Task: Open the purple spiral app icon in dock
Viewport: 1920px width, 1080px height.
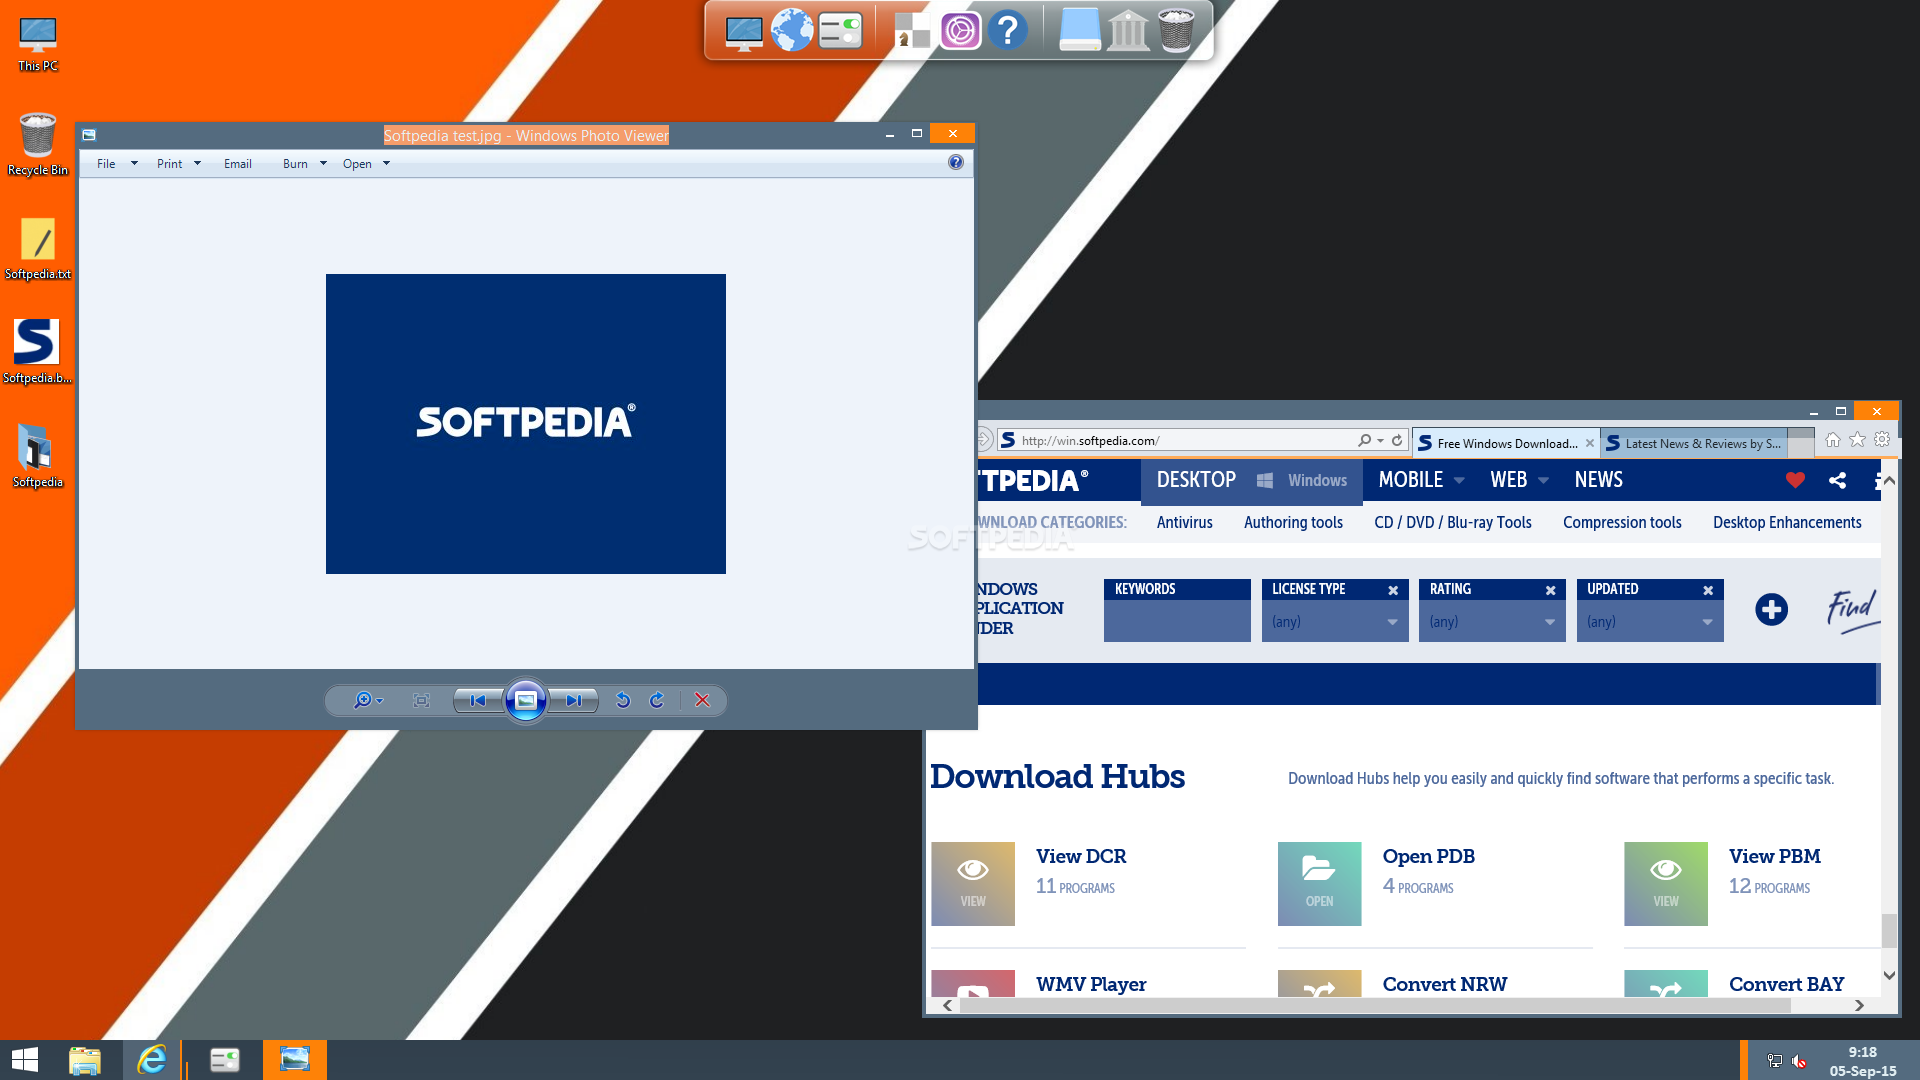Action: coord(960,31)
